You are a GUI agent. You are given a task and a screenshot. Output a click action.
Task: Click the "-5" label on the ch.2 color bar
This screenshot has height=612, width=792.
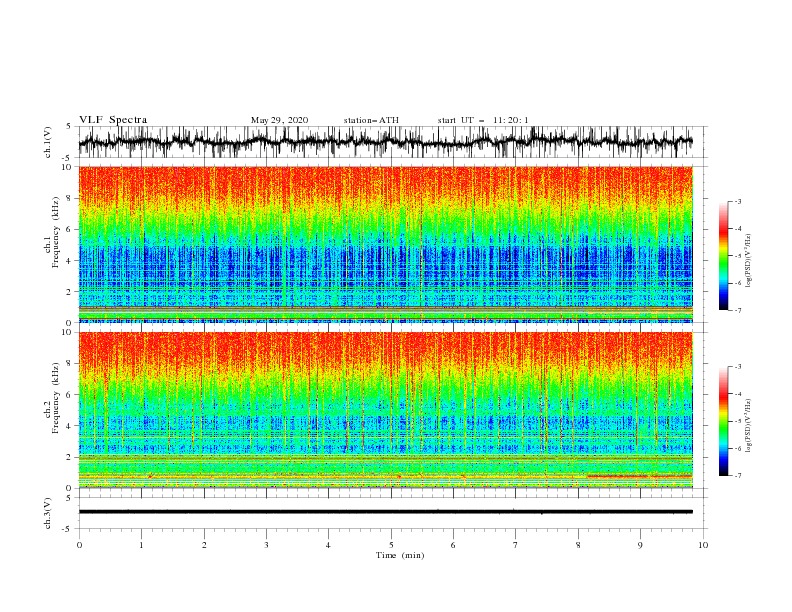click(737, 421)
